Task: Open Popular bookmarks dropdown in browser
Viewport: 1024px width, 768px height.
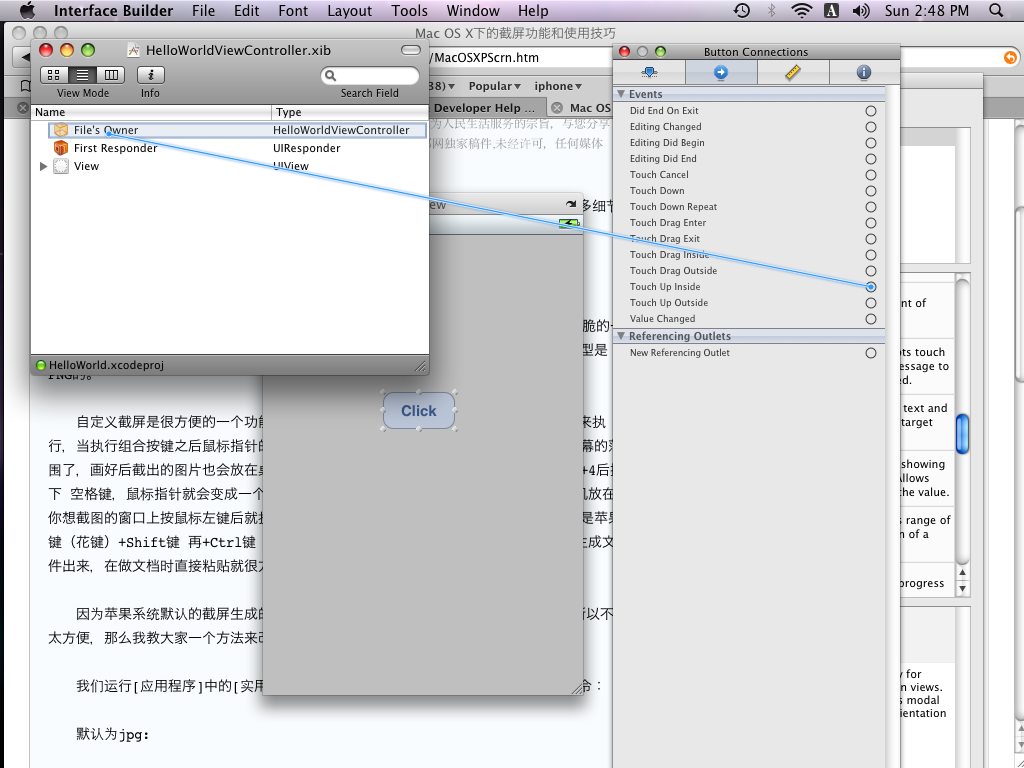Action: pyautogui.click(x=494, y=86)
